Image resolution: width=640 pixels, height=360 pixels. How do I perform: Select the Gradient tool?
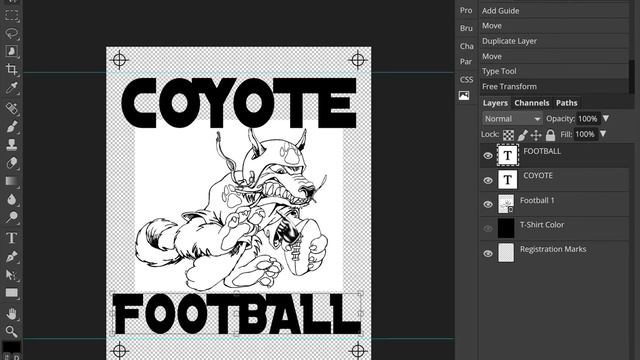(11, 181)
